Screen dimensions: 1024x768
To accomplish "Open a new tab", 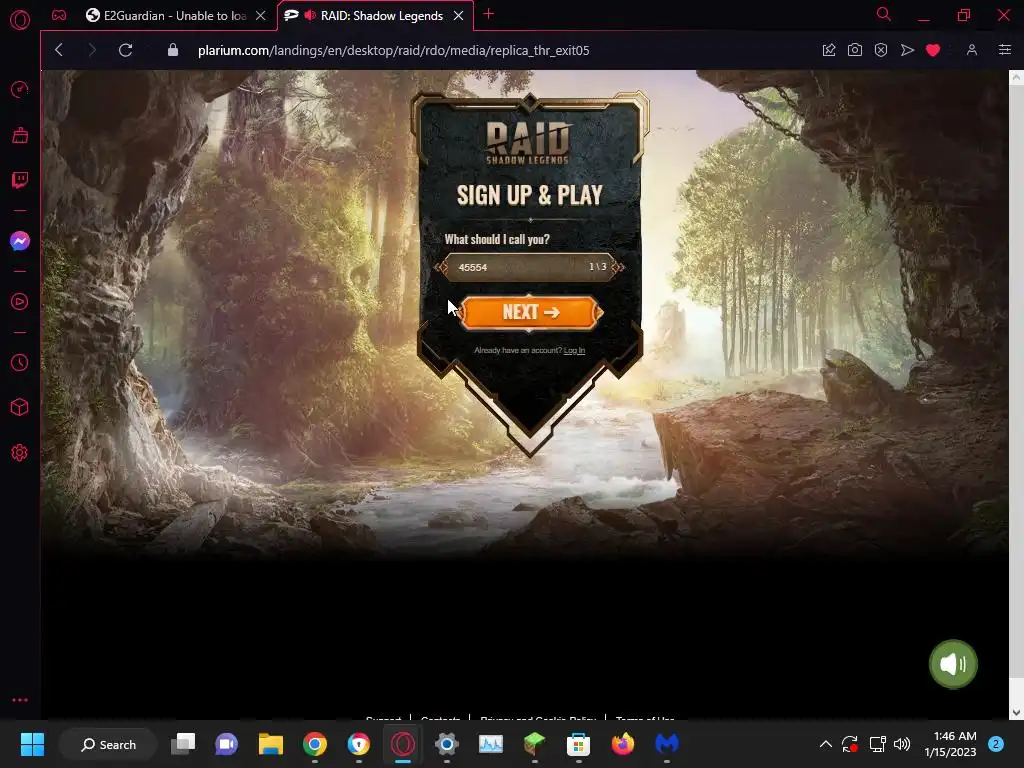I will pos(488,14).
